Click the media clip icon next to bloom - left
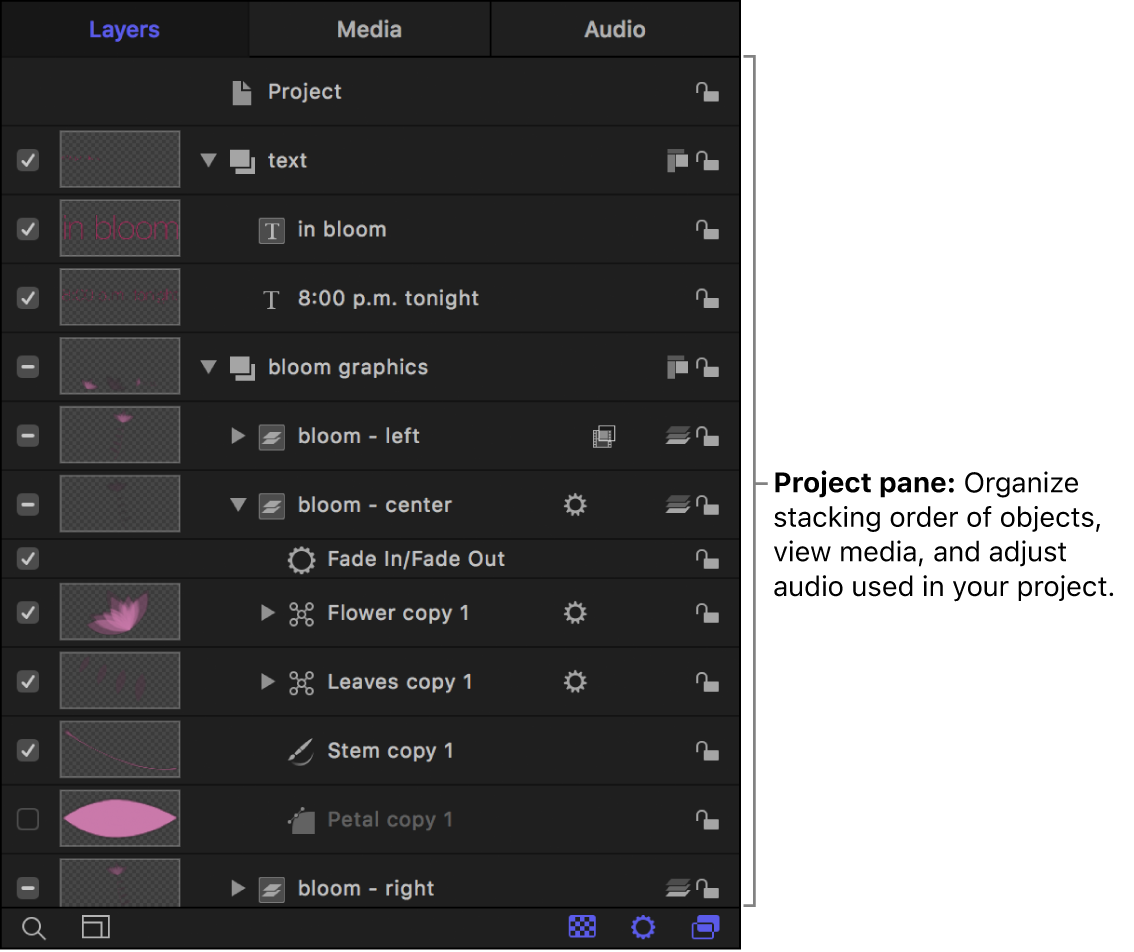The image size is (1134, 952). tap(605, 435)
